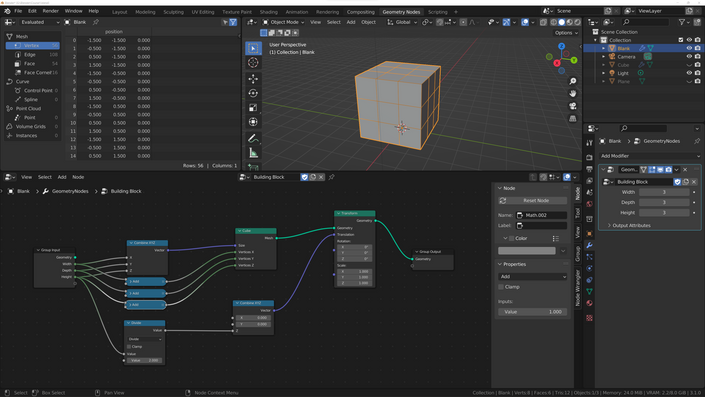Select the Measure tool in viewport toolbar

(x=253, y=153)
